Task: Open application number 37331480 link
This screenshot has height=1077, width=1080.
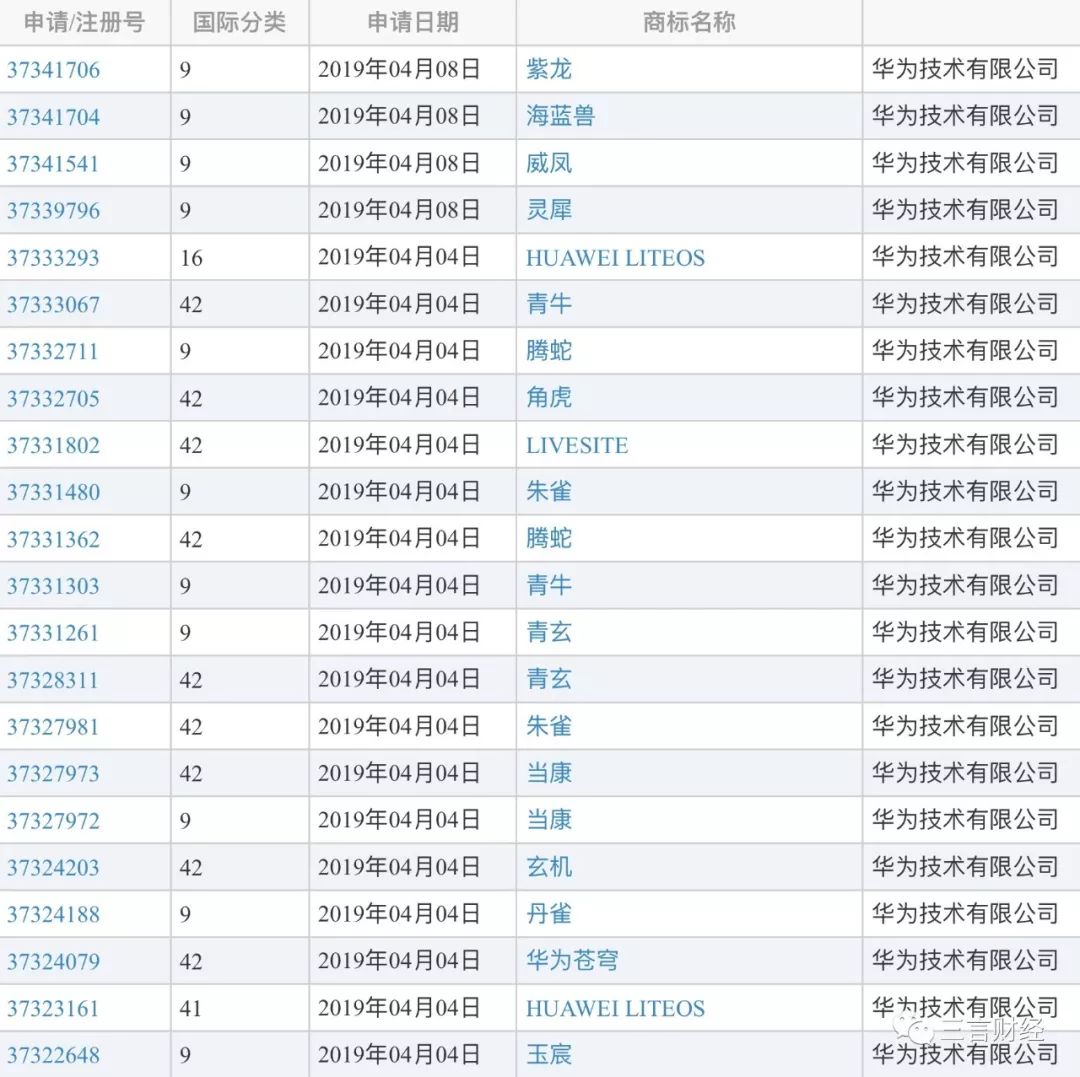Action: point(54,492)
